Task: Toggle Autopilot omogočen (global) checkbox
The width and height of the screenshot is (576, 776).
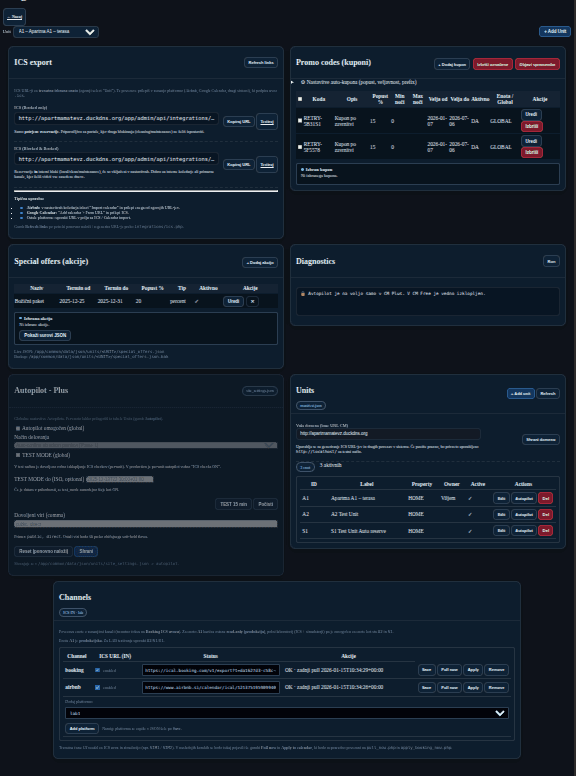Action: (18, 429)
